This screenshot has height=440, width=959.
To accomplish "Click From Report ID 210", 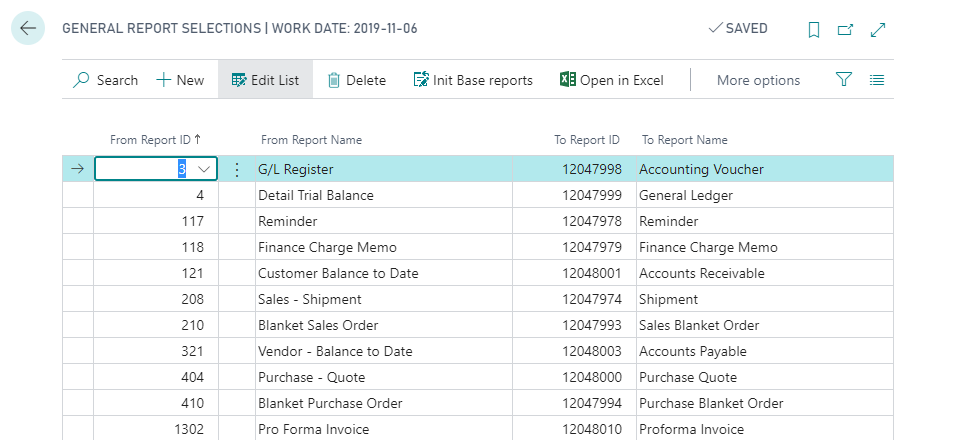I will pos(156,325).
